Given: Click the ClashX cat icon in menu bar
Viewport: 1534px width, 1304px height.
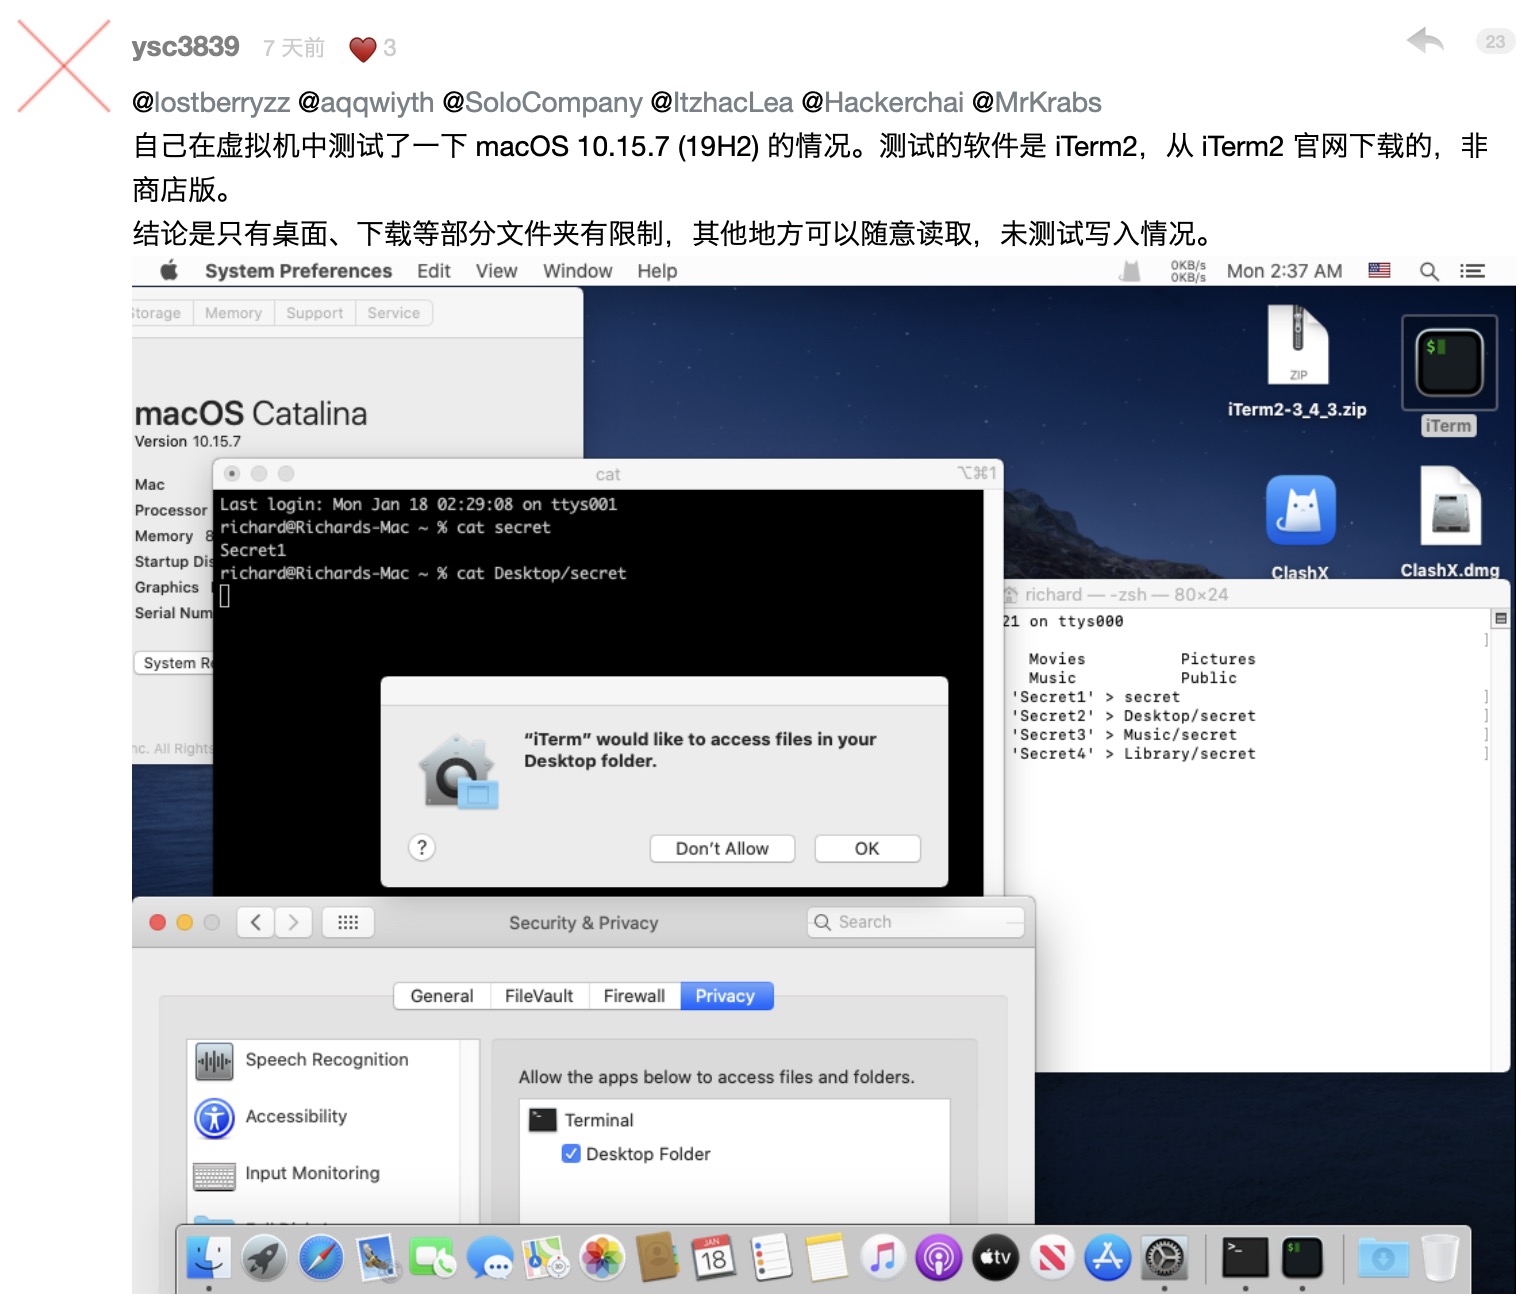Looking at the screenshot, I should coord(1130,271).
